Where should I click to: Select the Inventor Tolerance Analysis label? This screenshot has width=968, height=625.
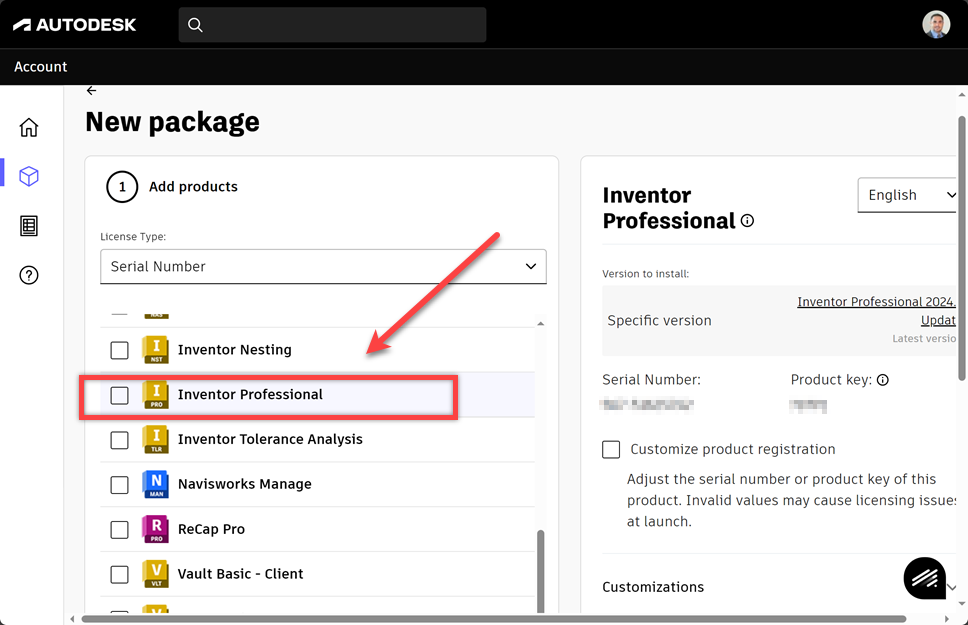(x=270, y=439)
